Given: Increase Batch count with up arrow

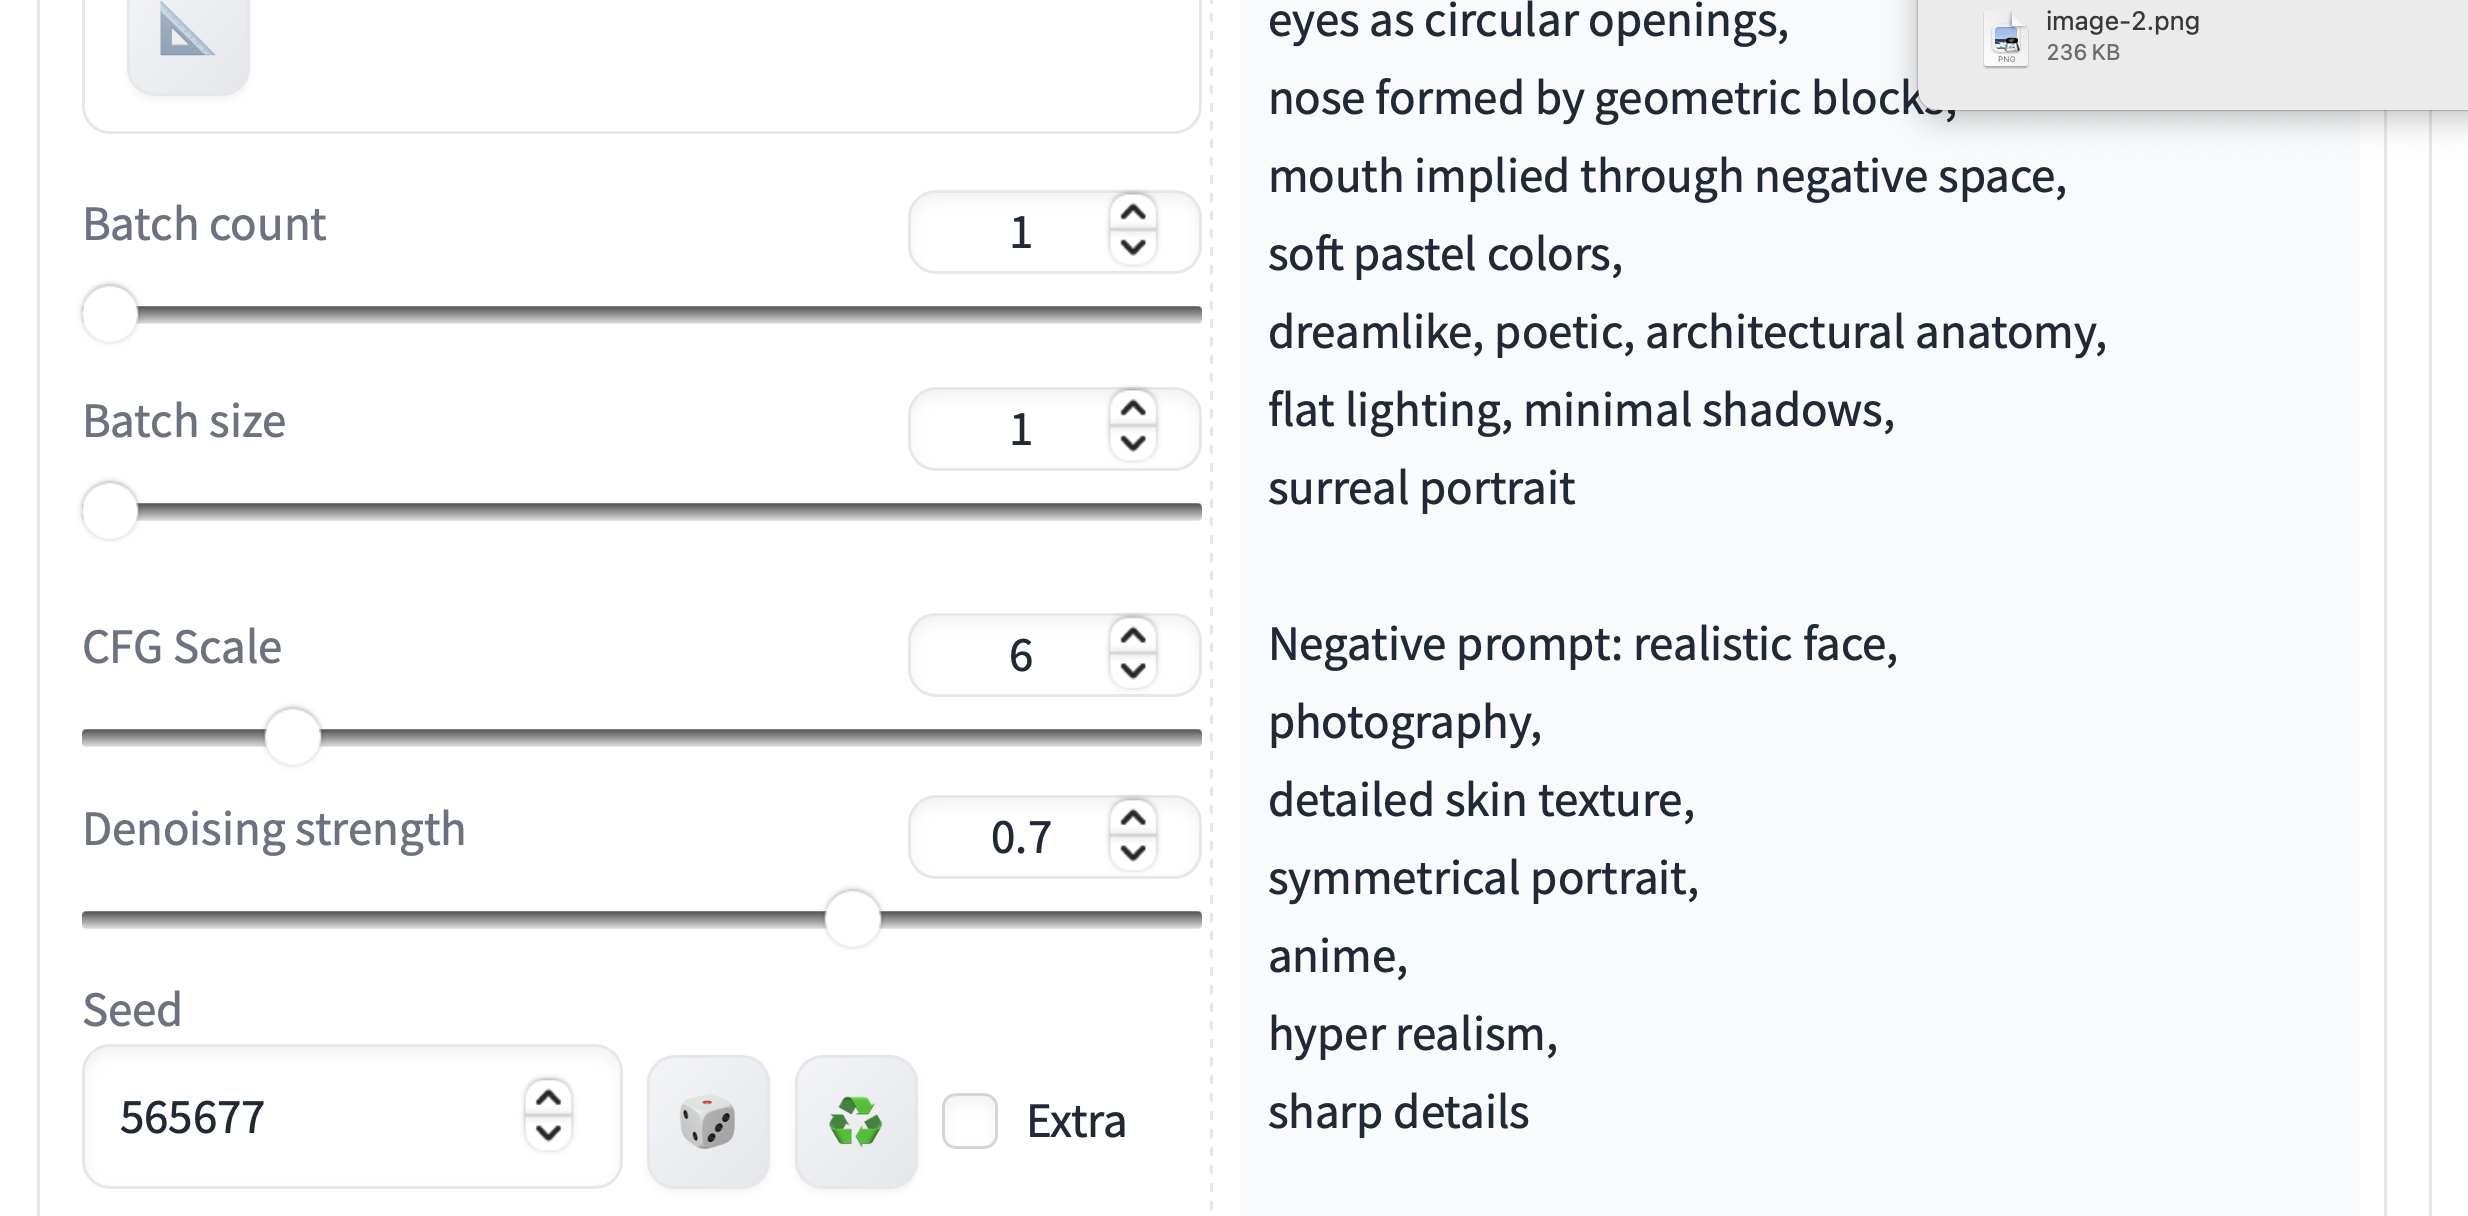Looking at the screenshot, I should [1133, 213].
